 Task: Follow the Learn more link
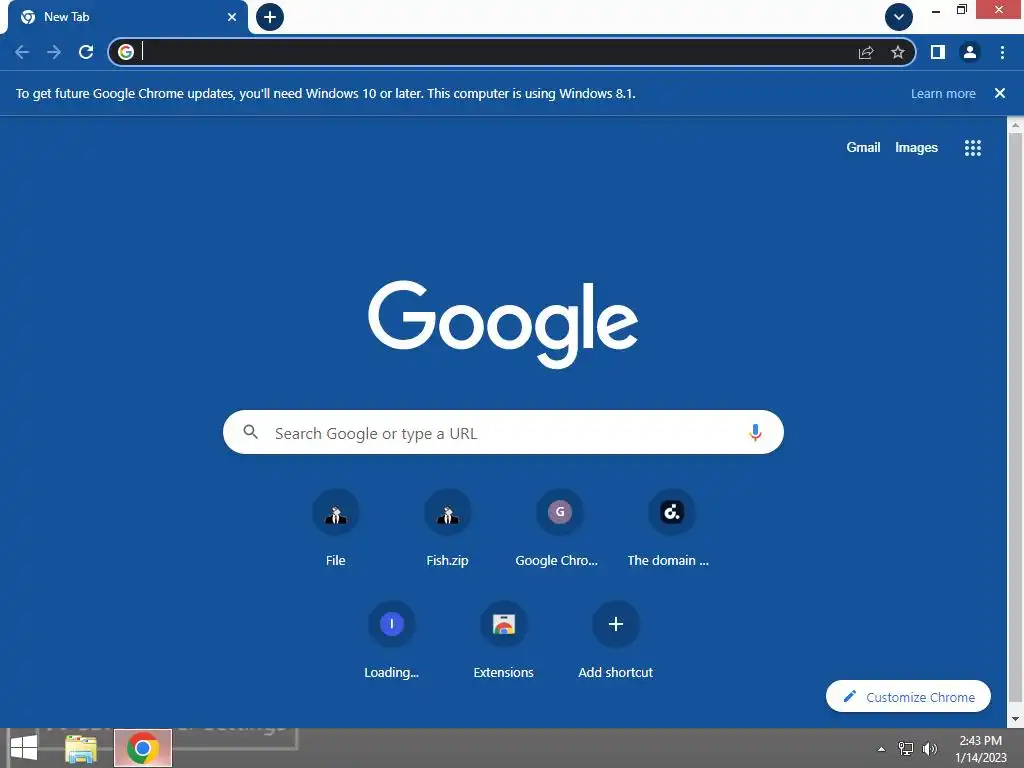coord(943,93)
